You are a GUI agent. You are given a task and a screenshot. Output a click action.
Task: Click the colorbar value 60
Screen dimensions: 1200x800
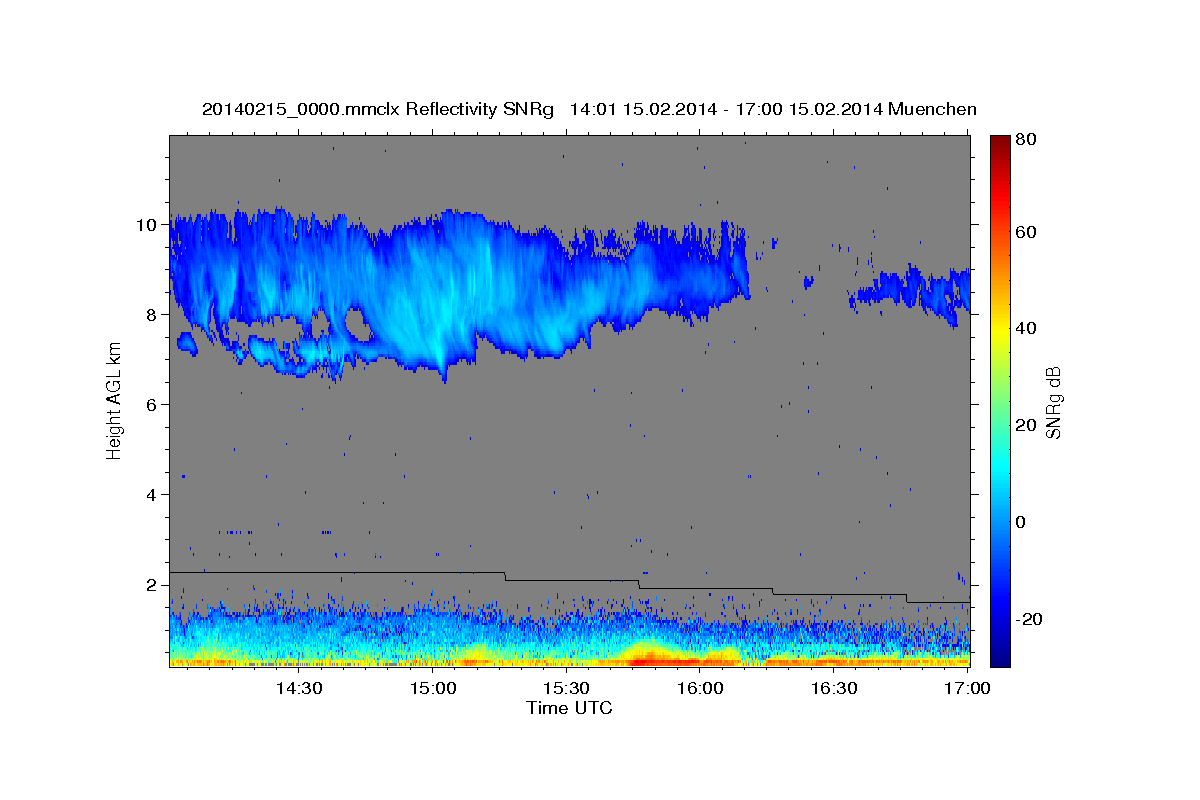(1028, 232)
